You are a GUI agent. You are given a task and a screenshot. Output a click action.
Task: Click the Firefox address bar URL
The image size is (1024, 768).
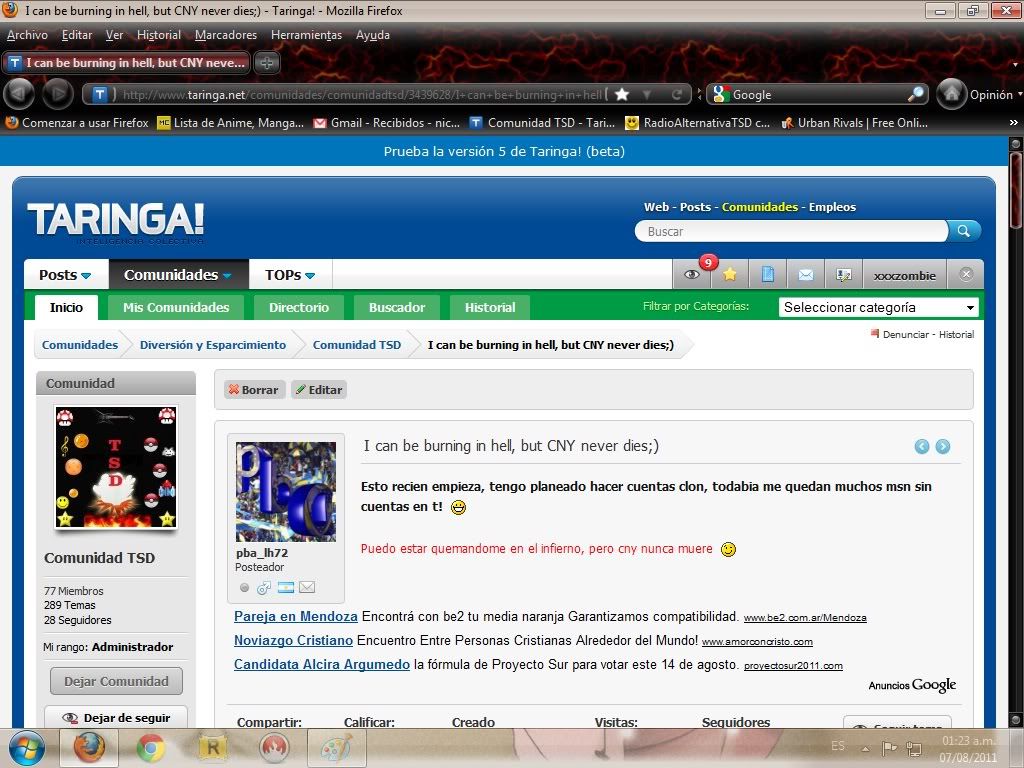point(362,95)
